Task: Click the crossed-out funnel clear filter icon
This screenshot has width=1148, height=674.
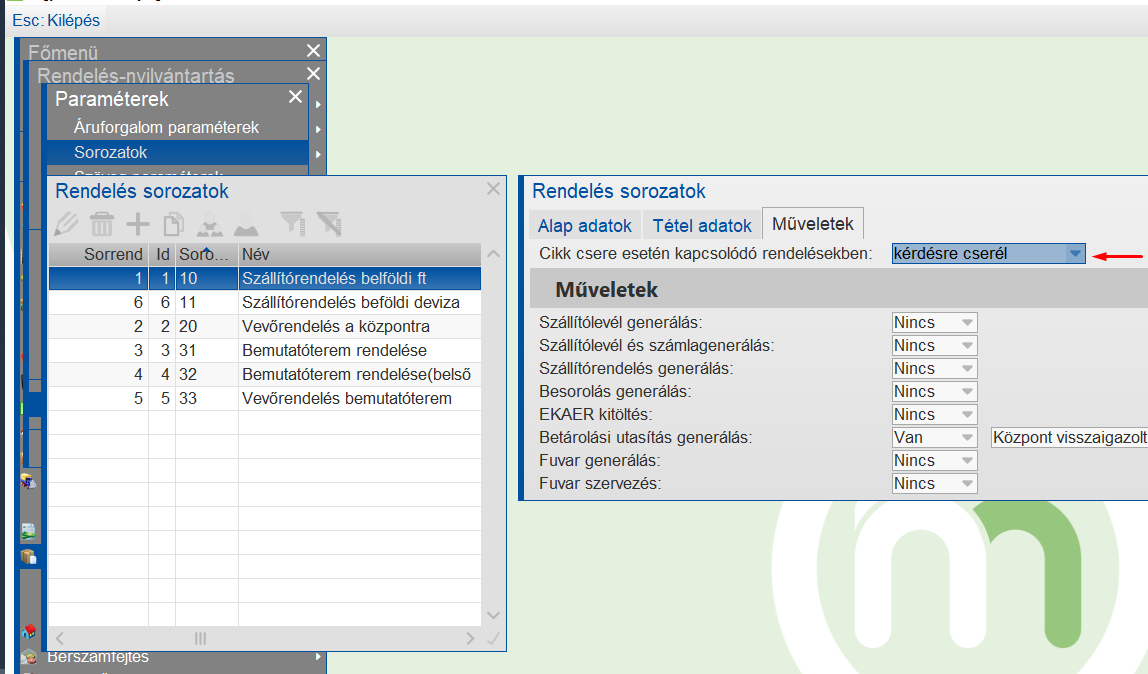Action: (328, 223)
